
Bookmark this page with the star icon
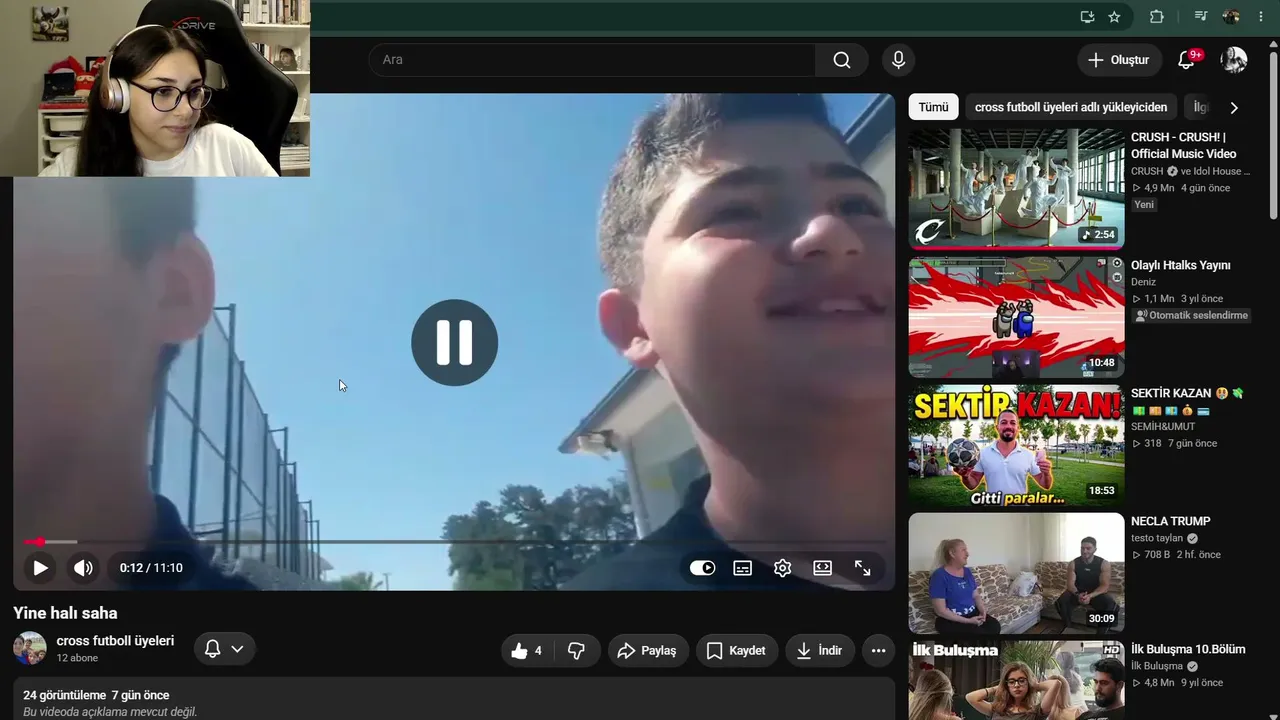[x=1114, y=17]
